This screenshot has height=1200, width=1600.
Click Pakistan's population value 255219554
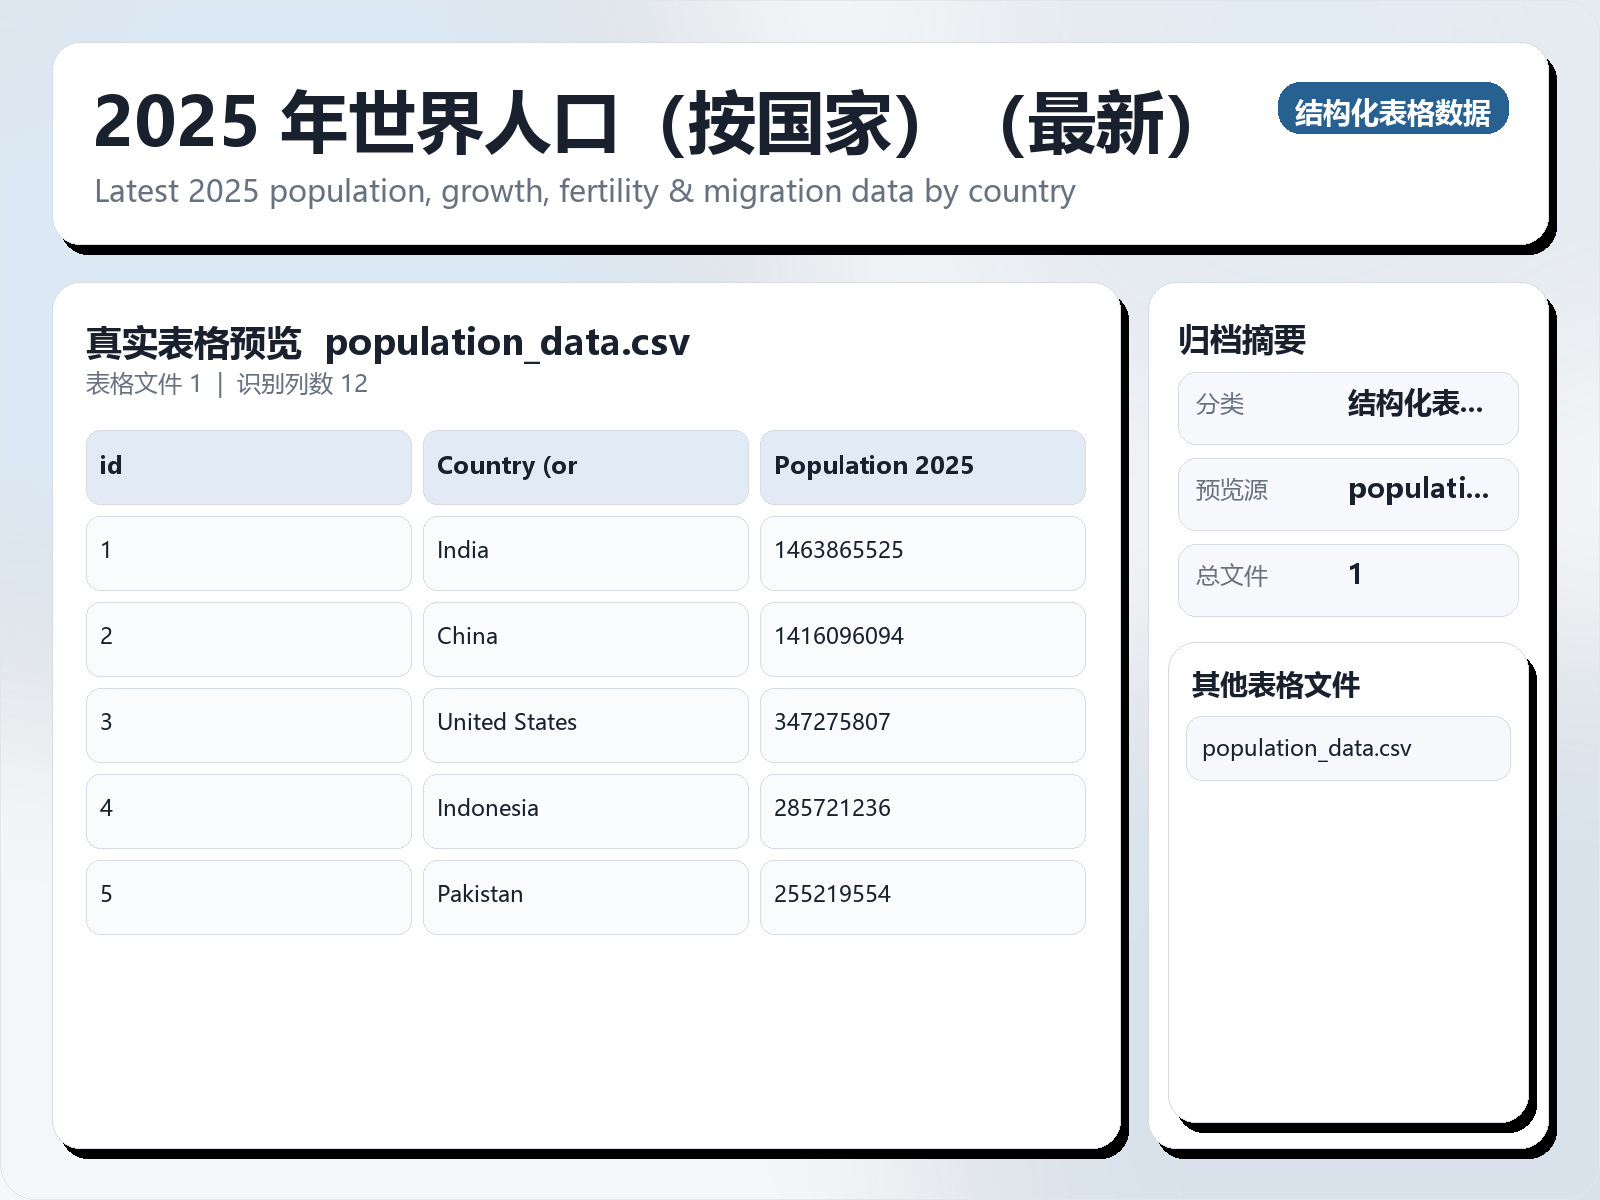(922, 897)
